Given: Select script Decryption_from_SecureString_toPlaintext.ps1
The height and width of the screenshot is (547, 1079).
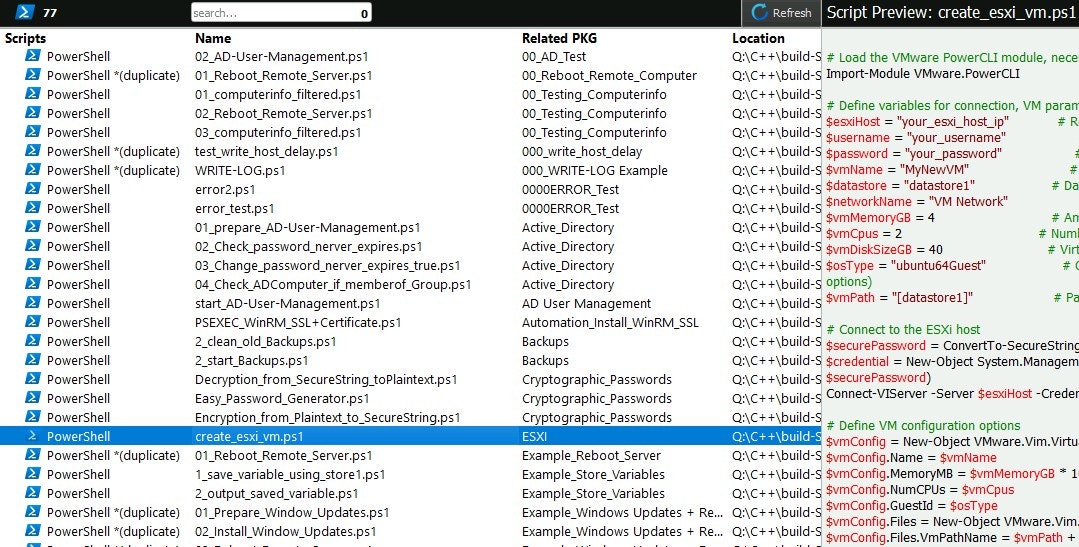Looking at the screenshot, I should [x=326, y=379].
